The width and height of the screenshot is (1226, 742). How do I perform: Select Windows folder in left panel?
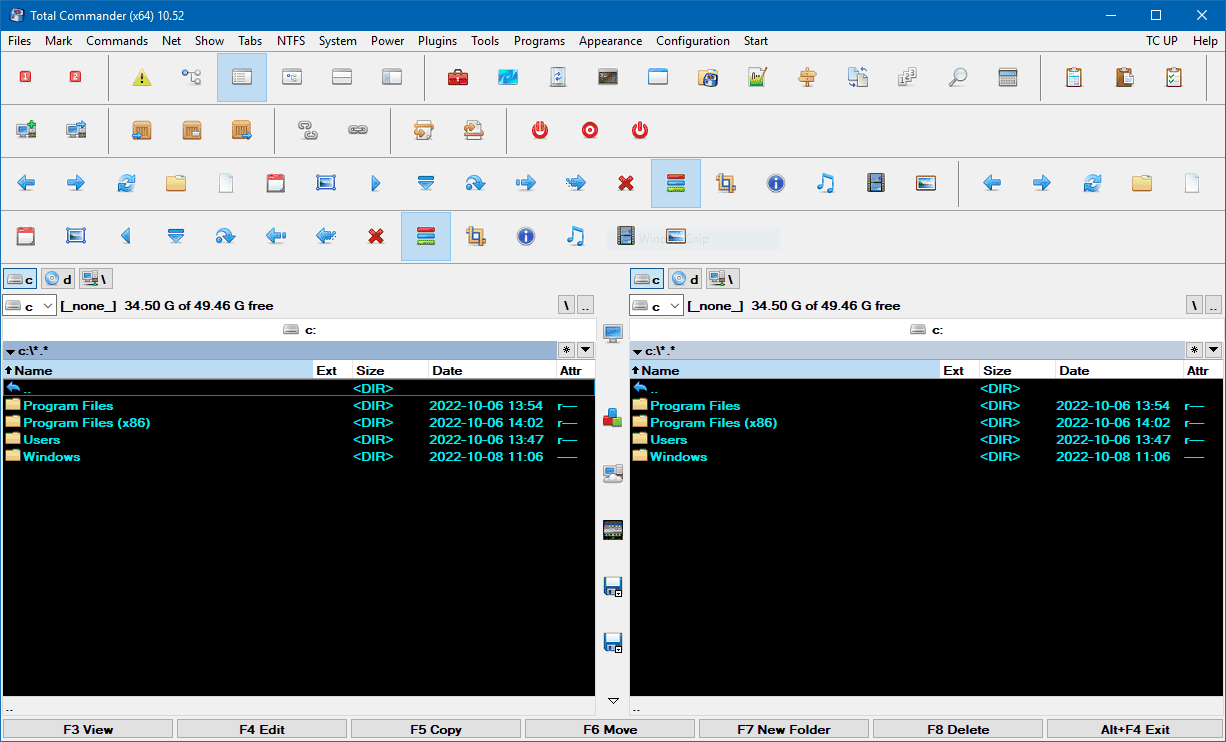pyautogui.click(x=51, y=457)
